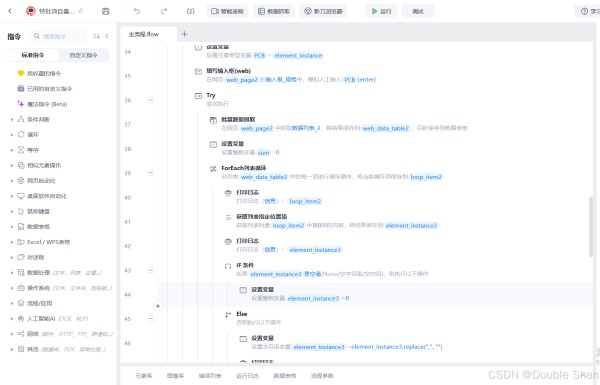Viewport: 600px width, 385px height.
Task: Expand the 对话框 category arrow
Action: pos(11,257)
